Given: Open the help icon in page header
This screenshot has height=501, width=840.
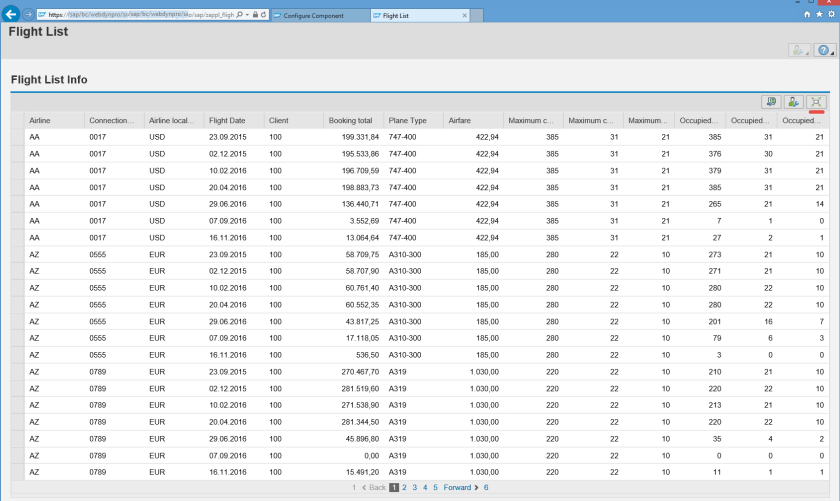Looking at the screenshot, I should point(823,50).
